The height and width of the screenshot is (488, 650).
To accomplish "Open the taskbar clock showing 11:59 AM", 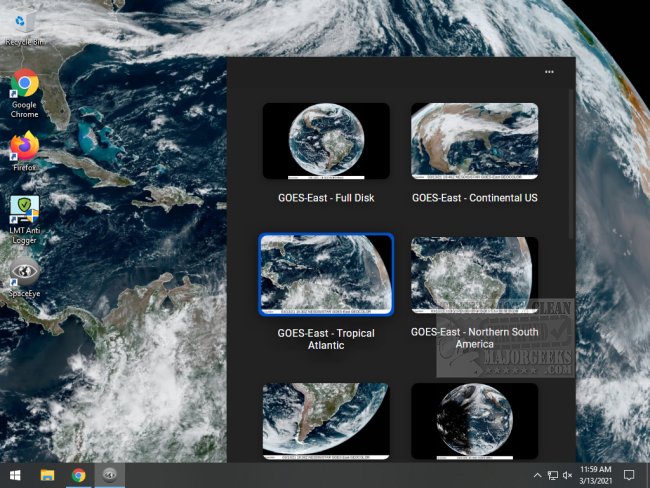I will 596,475.
